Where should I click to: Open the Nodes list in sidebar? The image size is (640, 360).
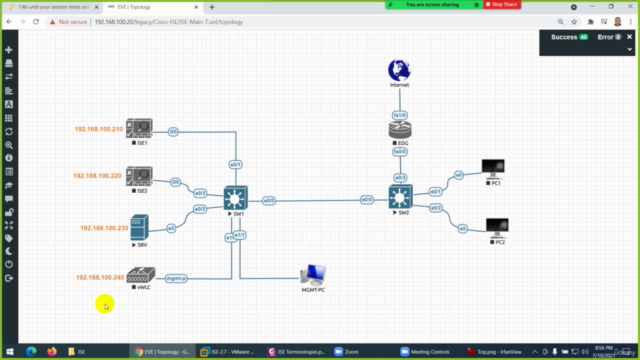point(9,63)
